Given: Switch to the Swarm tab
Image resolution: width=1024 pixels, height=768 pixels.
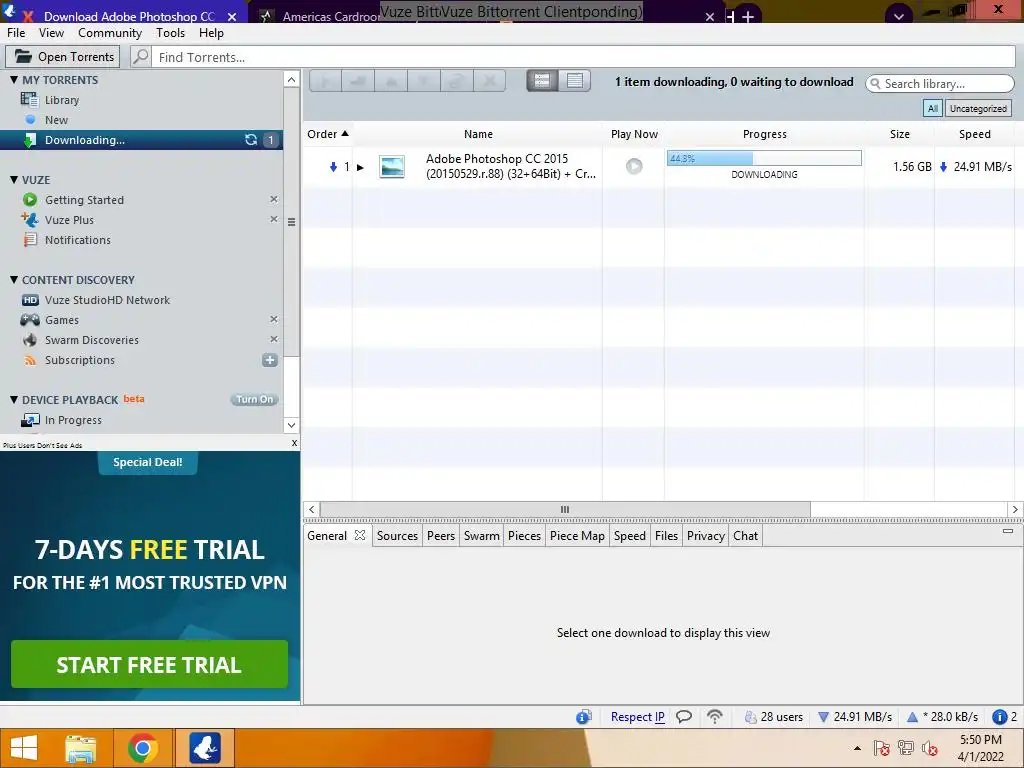Looking at the screenshot, I should click(481, 536).
